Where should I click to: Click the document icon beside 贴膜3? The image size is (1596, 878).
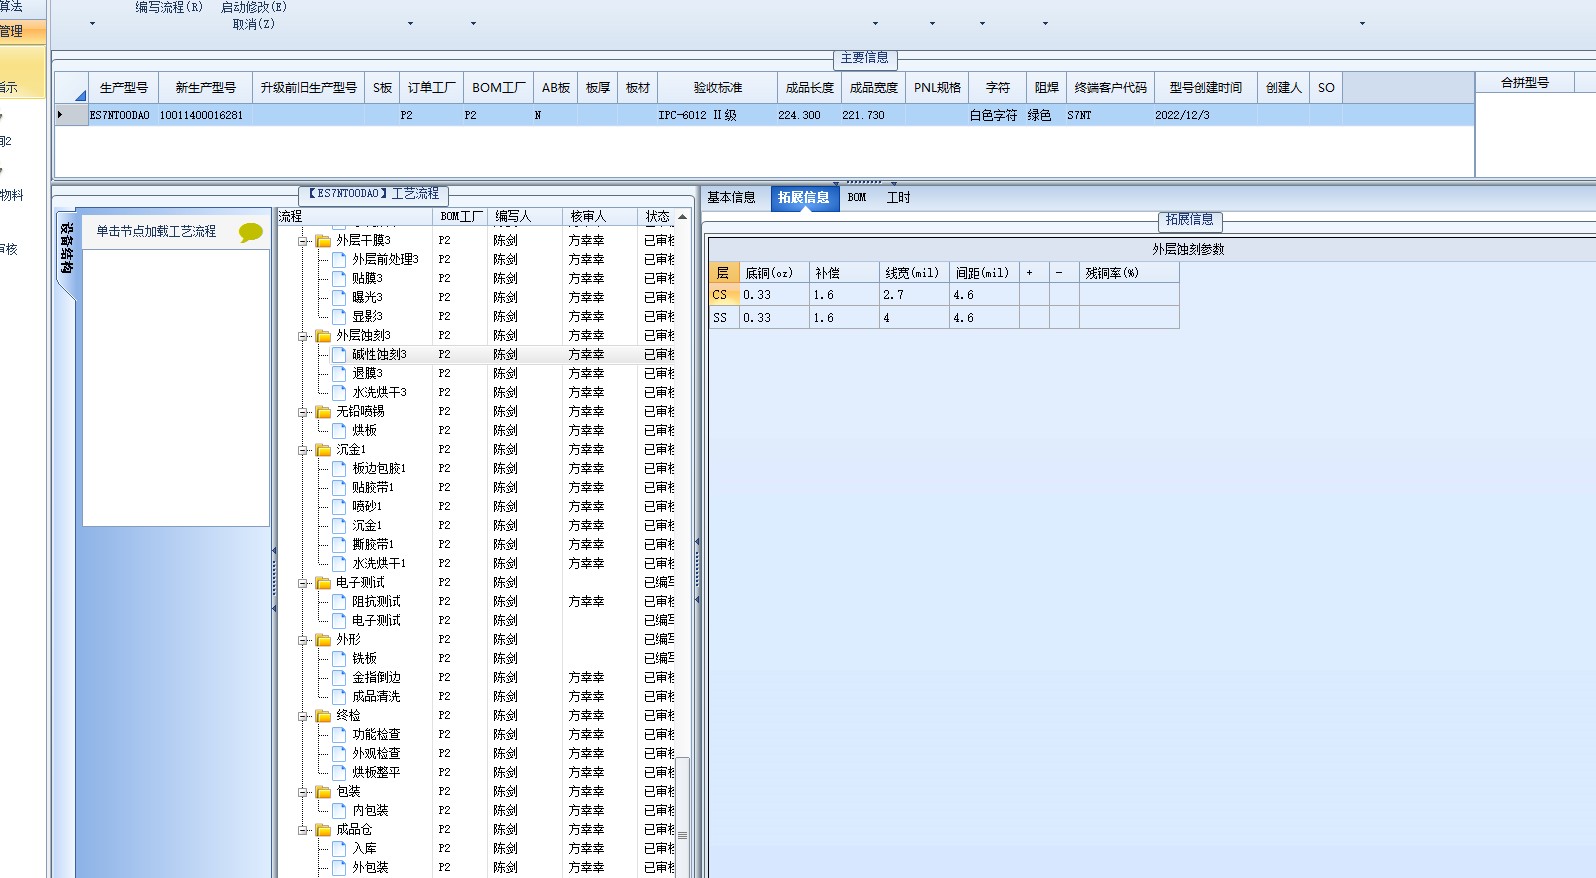339,278
